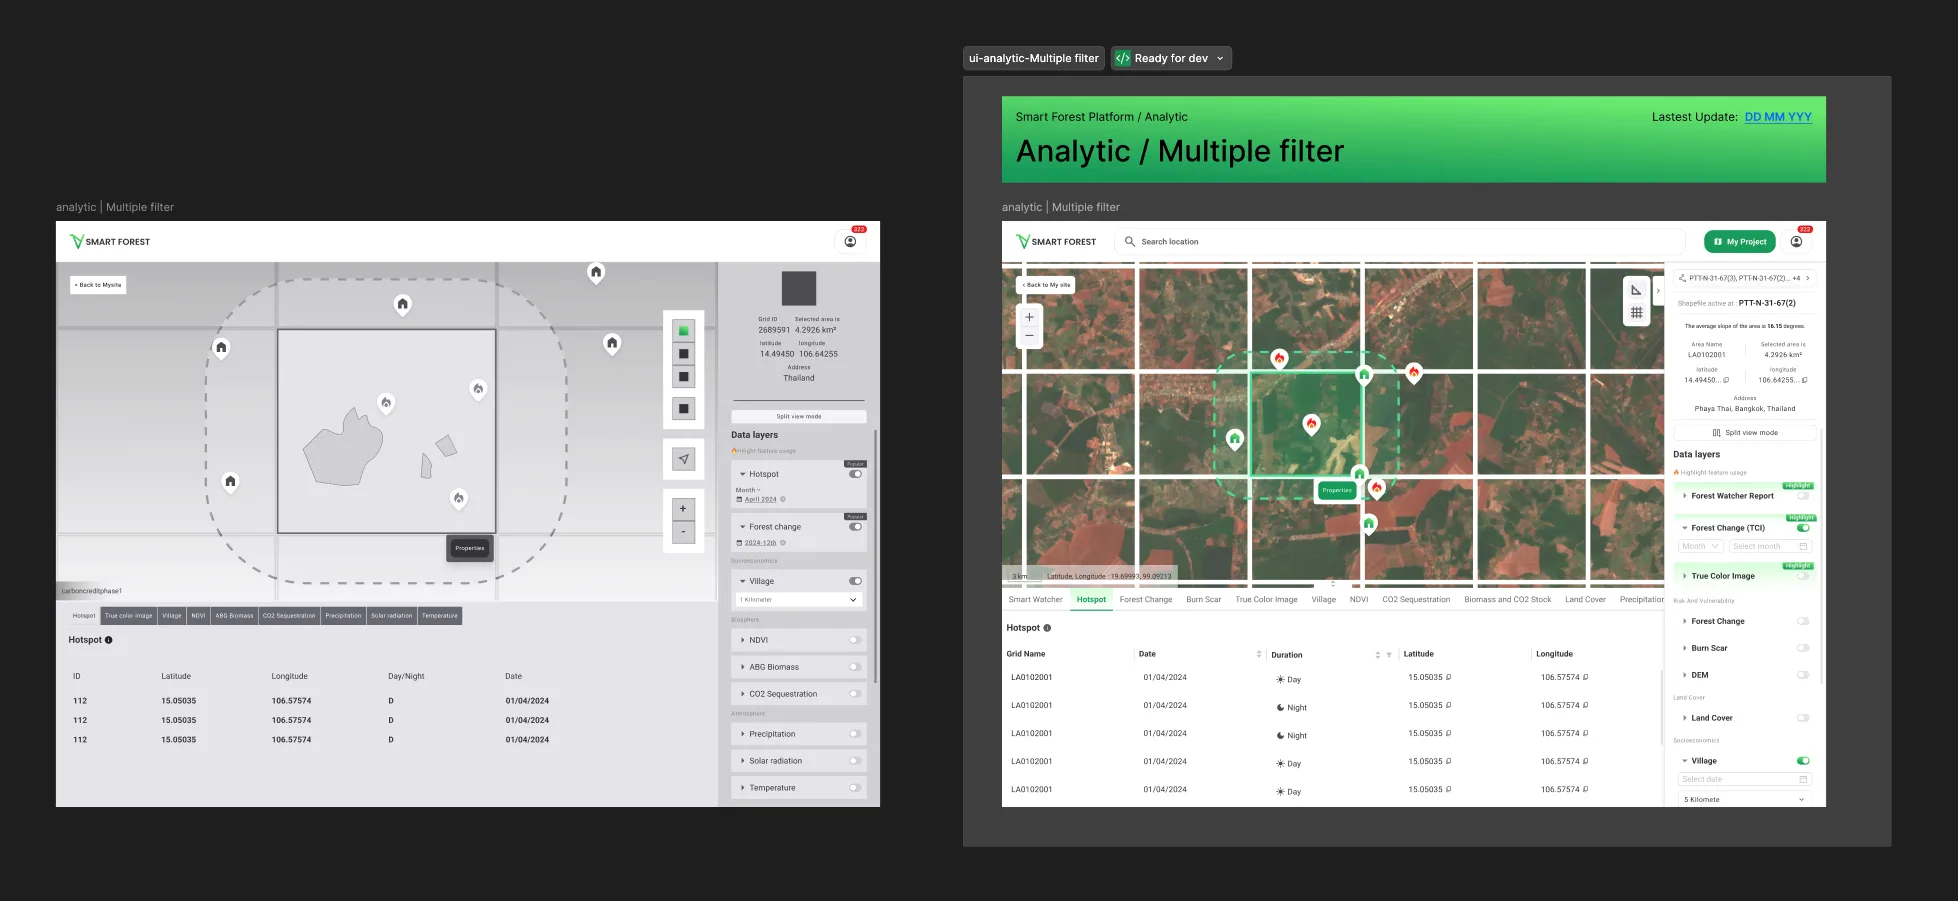Switch to the Forest Change tab
Viewport: 1958px width, 901px height.
point(1146,600)
